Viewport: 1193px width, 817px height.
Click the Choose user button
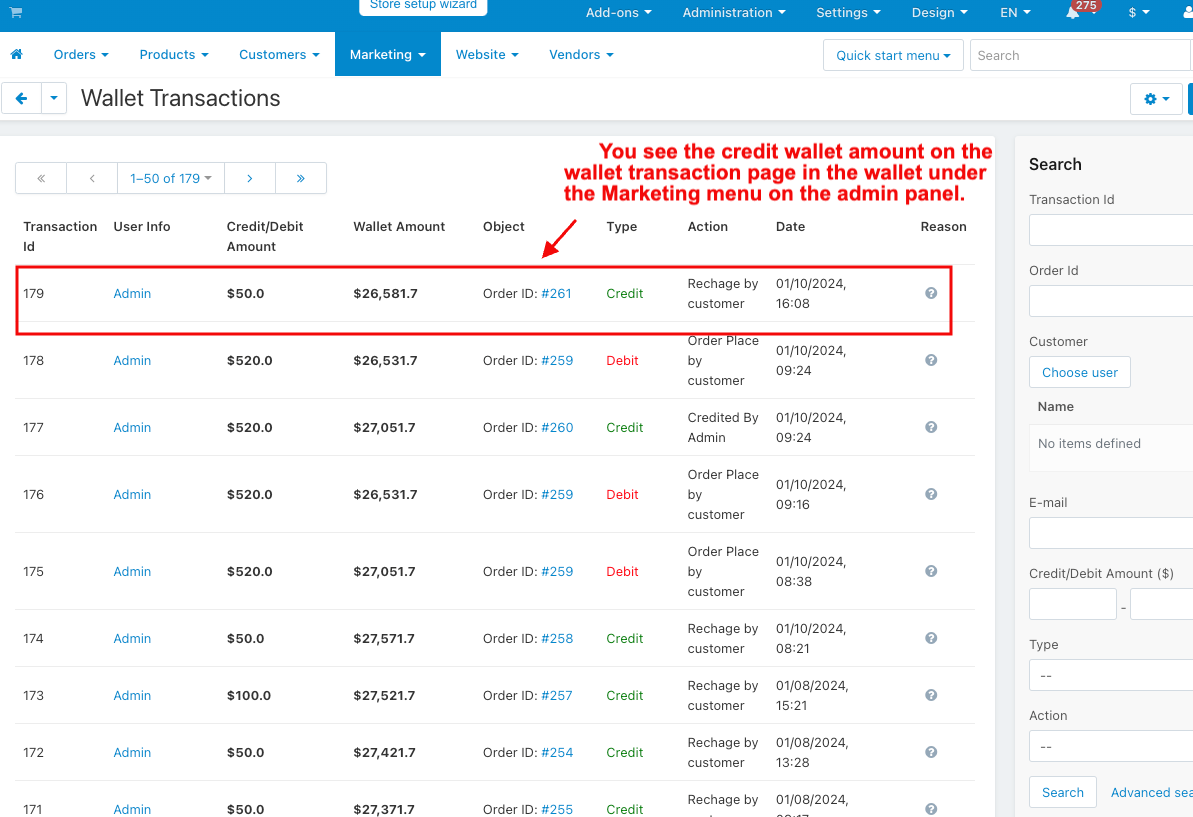(x=1079, y=372)
